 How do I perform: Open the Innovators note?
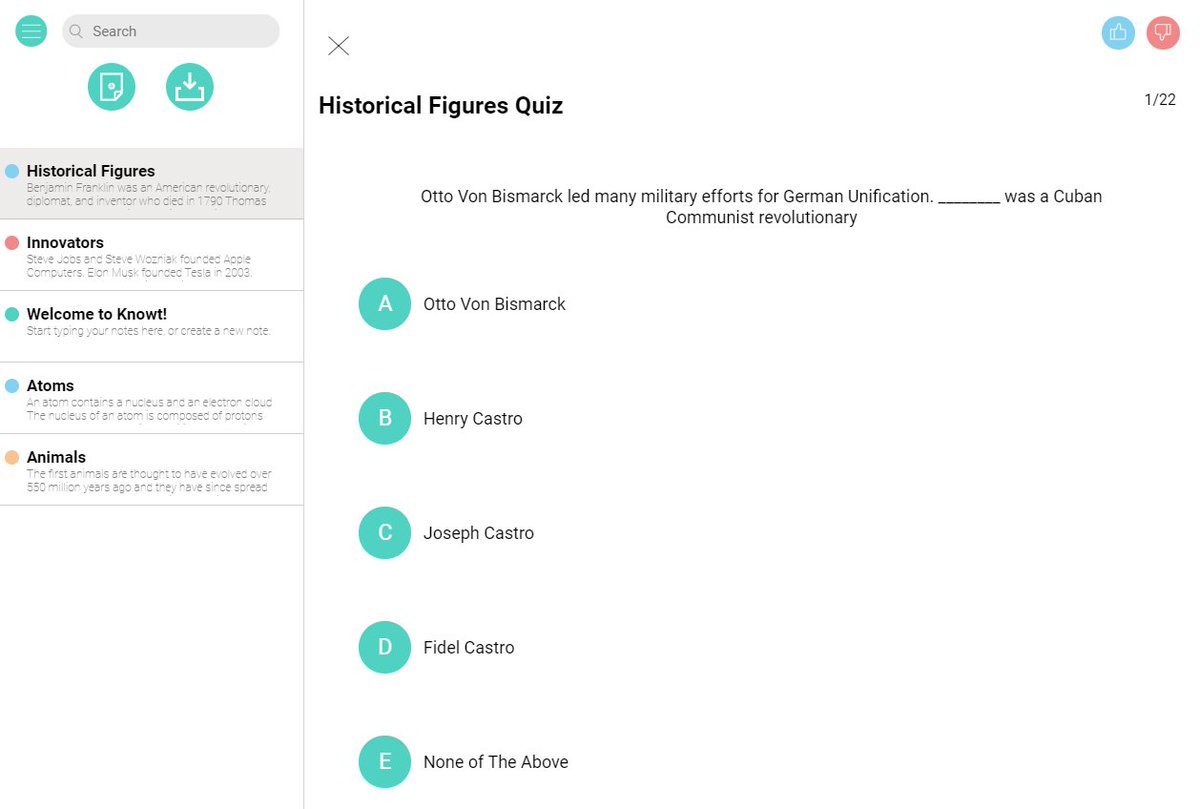click(152, 255)
